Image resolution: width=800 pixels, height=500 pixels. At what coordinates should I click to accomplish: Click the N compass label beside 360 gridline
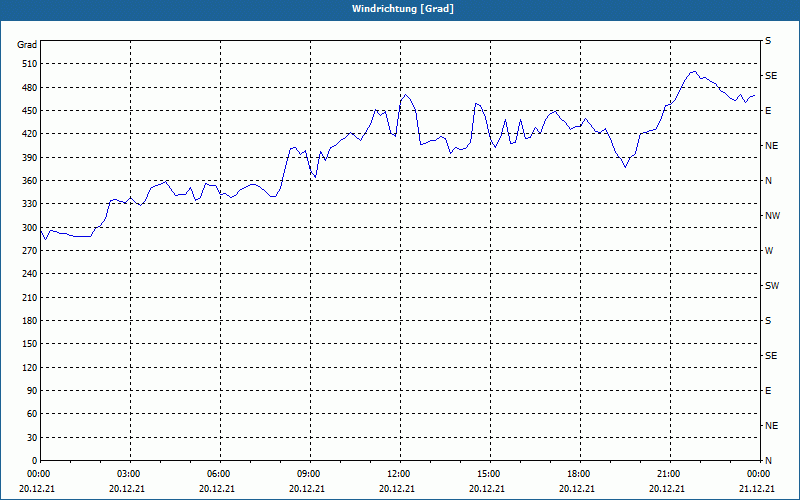(x=768, y=181)
